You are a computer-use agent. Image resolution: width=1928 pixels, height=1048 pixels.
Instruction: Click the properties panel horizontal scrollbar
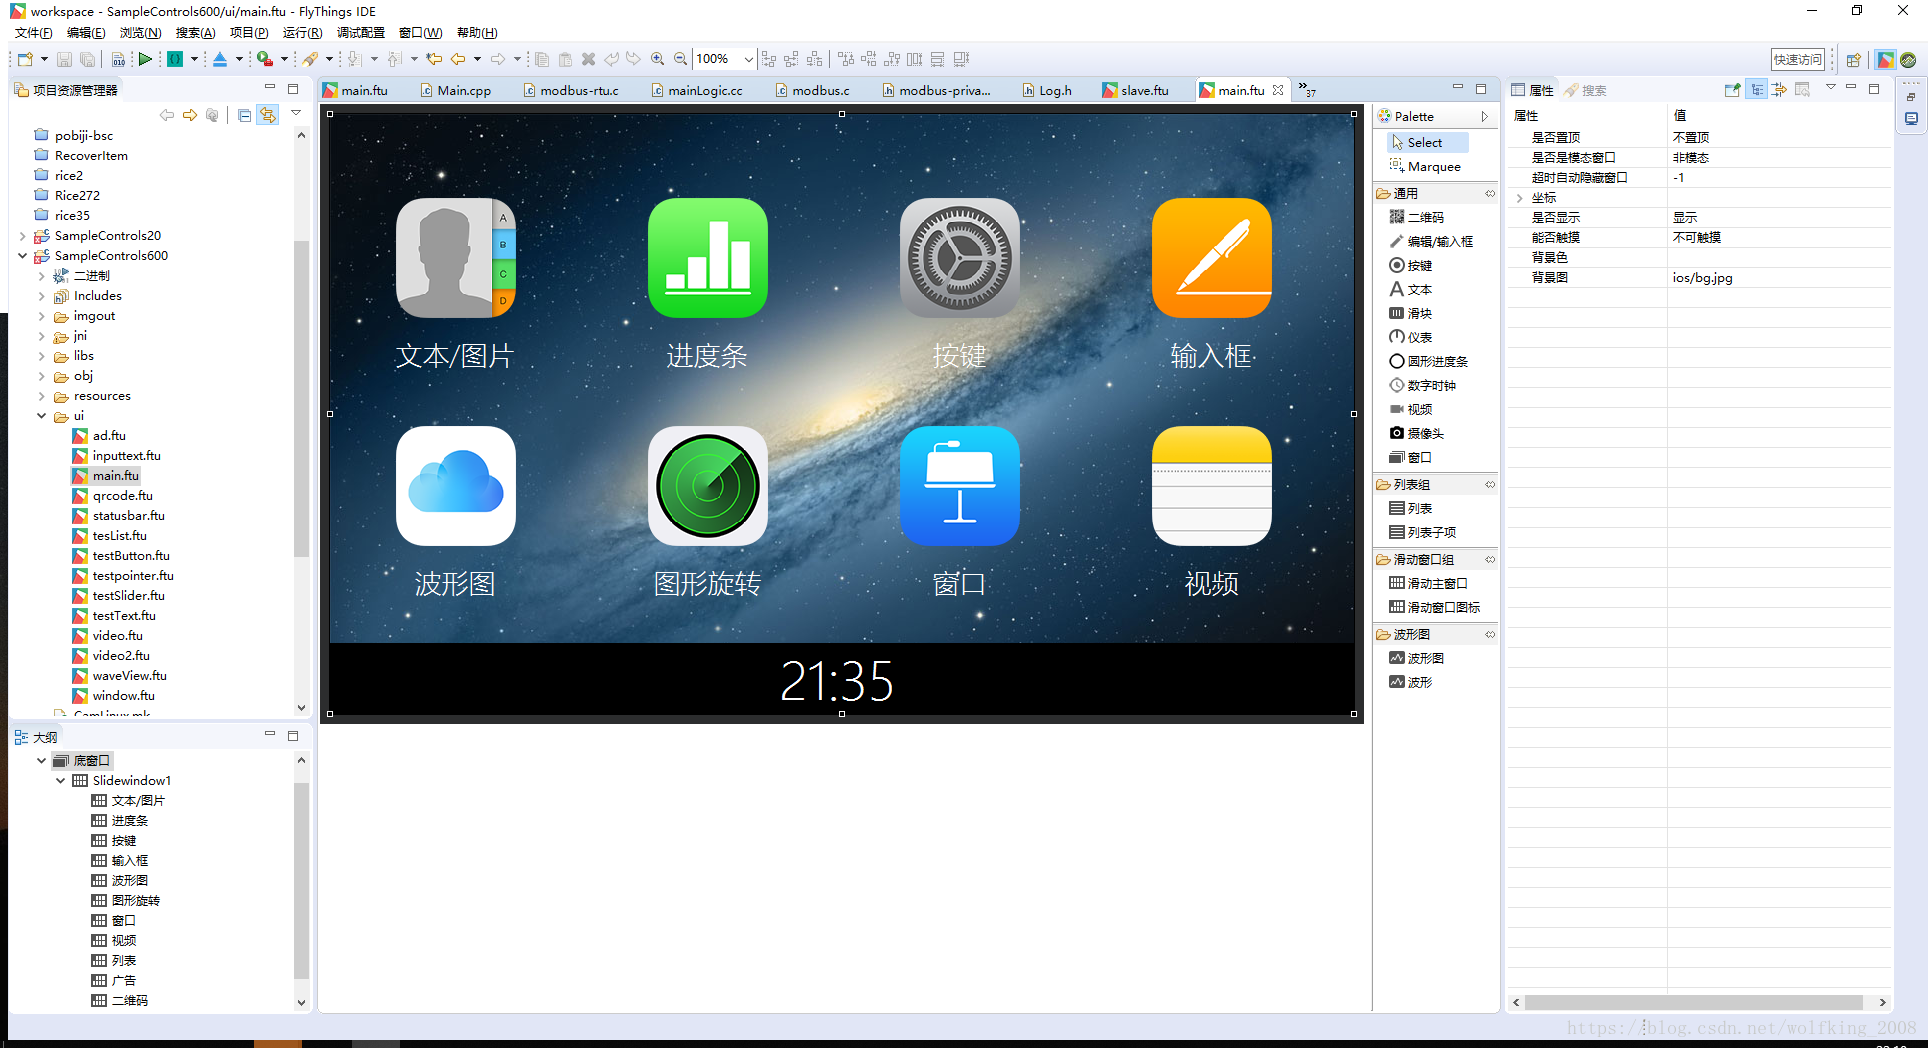click(x=1693, y=1003)
